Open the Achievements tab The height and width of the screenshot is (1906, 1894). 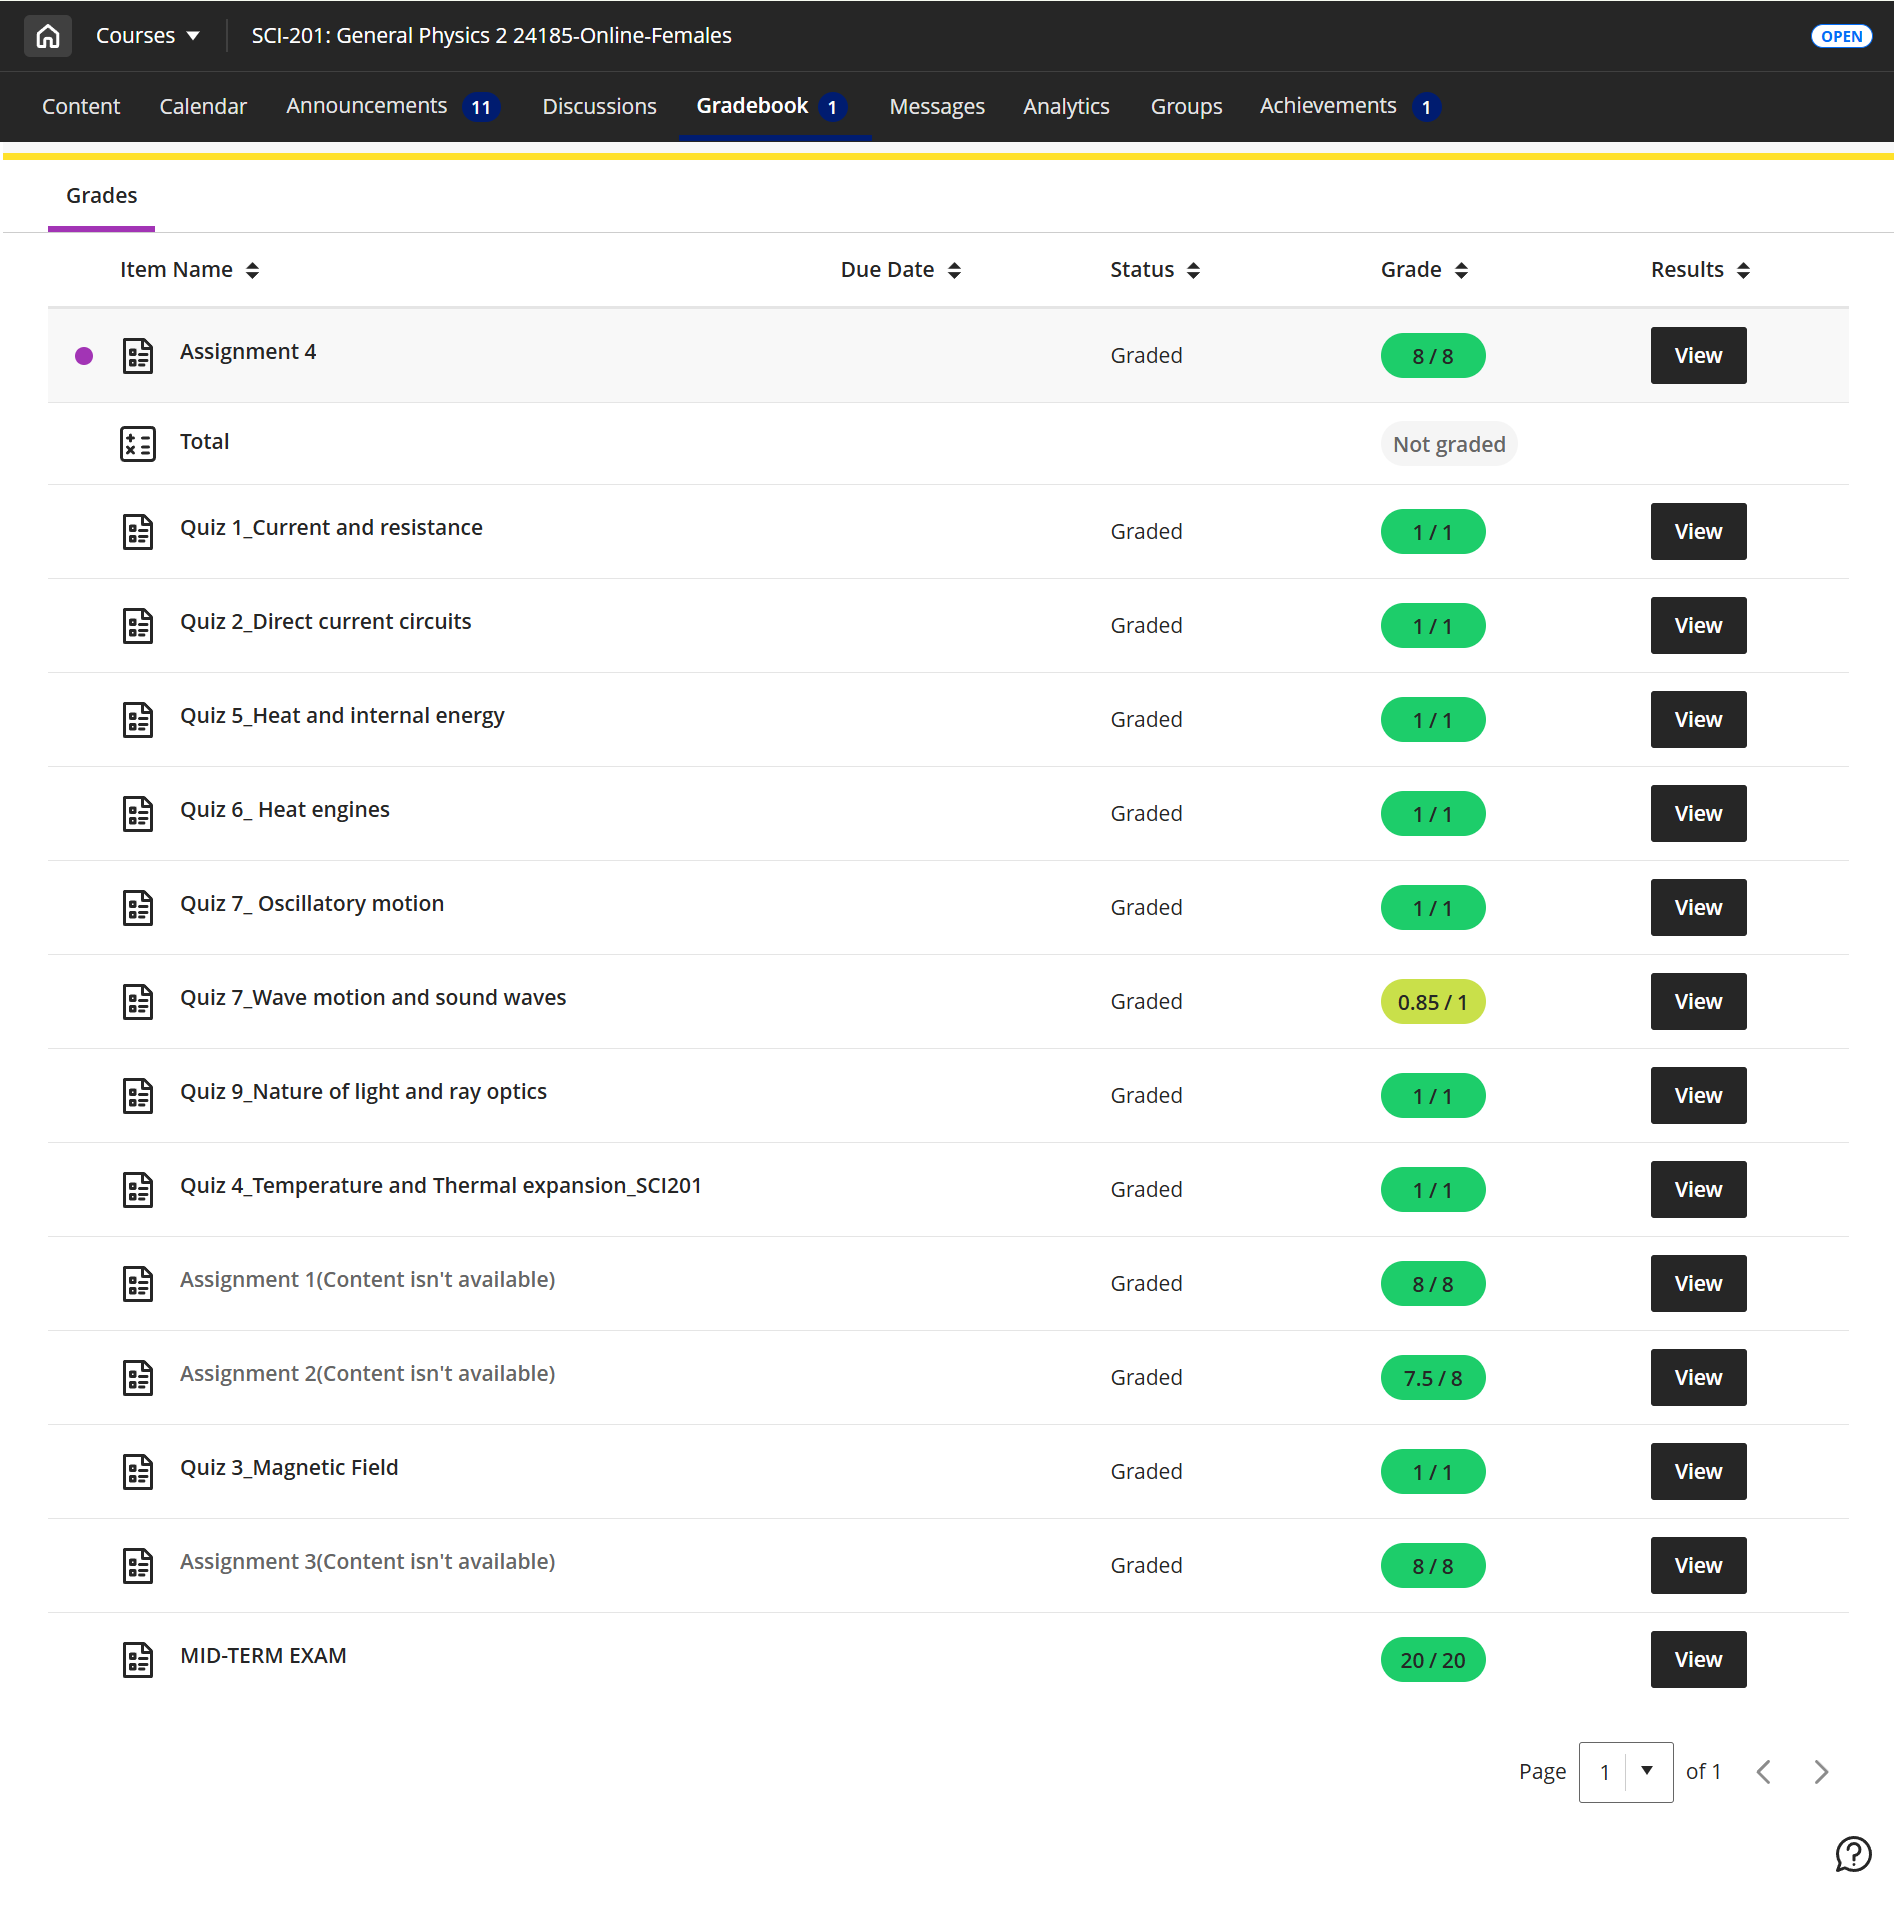pos(1350,106)
